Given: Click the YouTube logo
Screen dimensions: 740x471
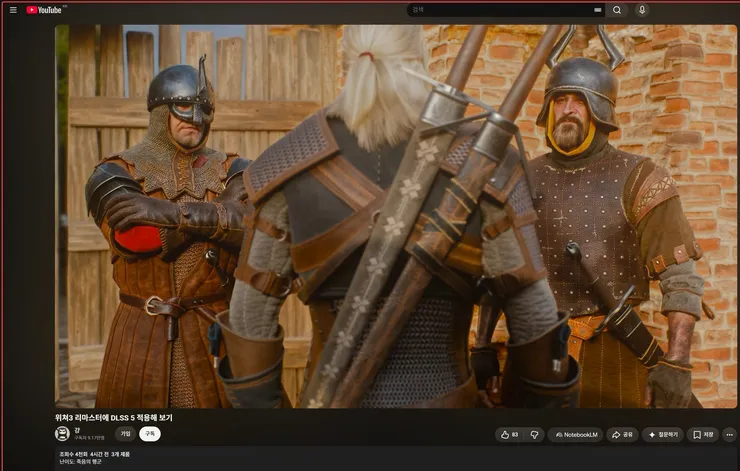Looking at the screenshot, I should pos(44,10).
